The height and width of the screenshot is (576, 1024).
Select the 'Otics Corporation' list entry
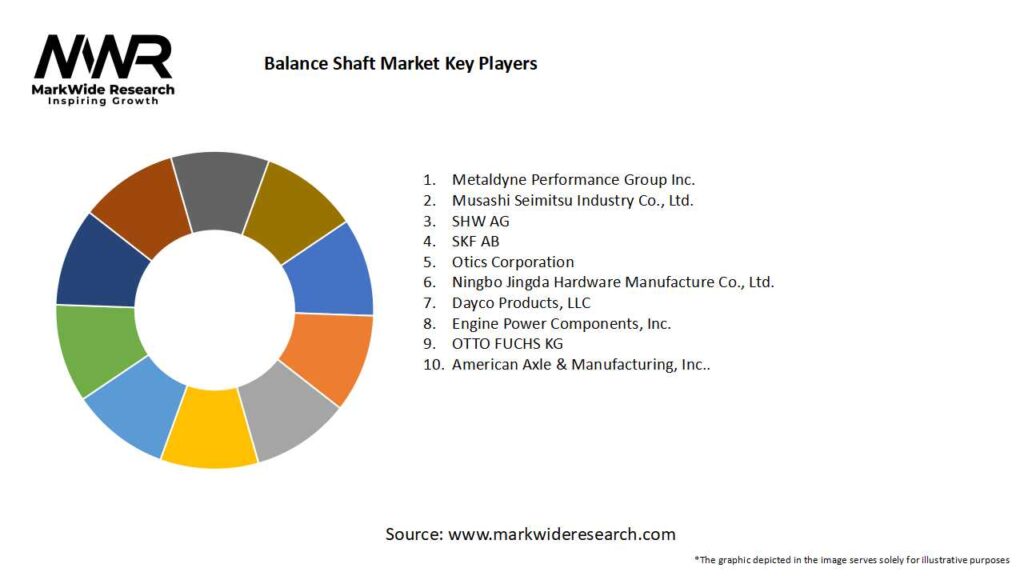513,262
